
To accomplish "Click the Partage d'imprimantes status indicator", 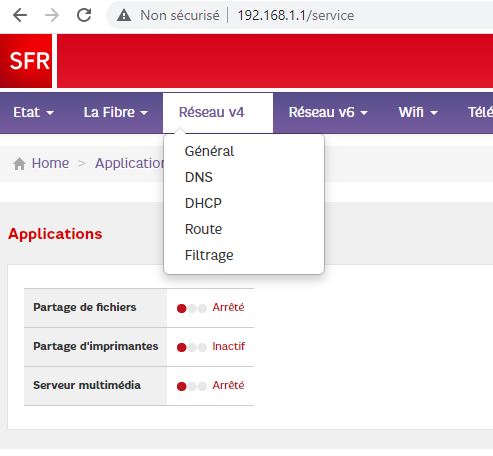I will pyautogui.click(x=192, y=348).
